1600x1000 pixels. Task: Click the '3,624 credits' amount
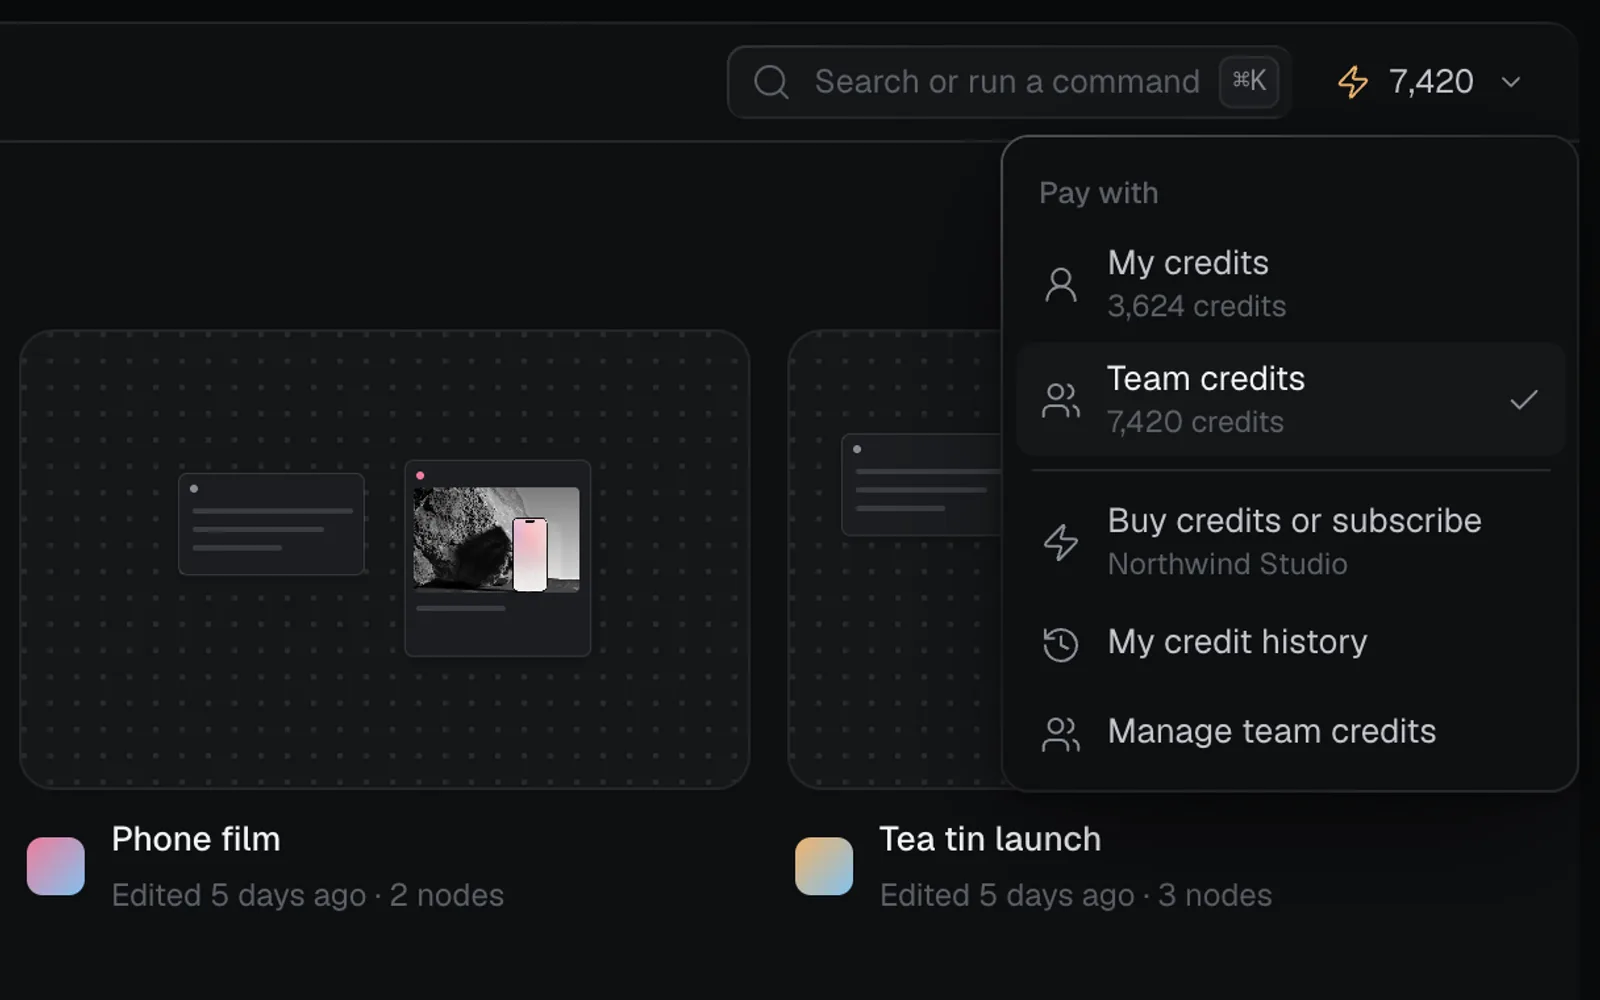[x=1197, y=306]
